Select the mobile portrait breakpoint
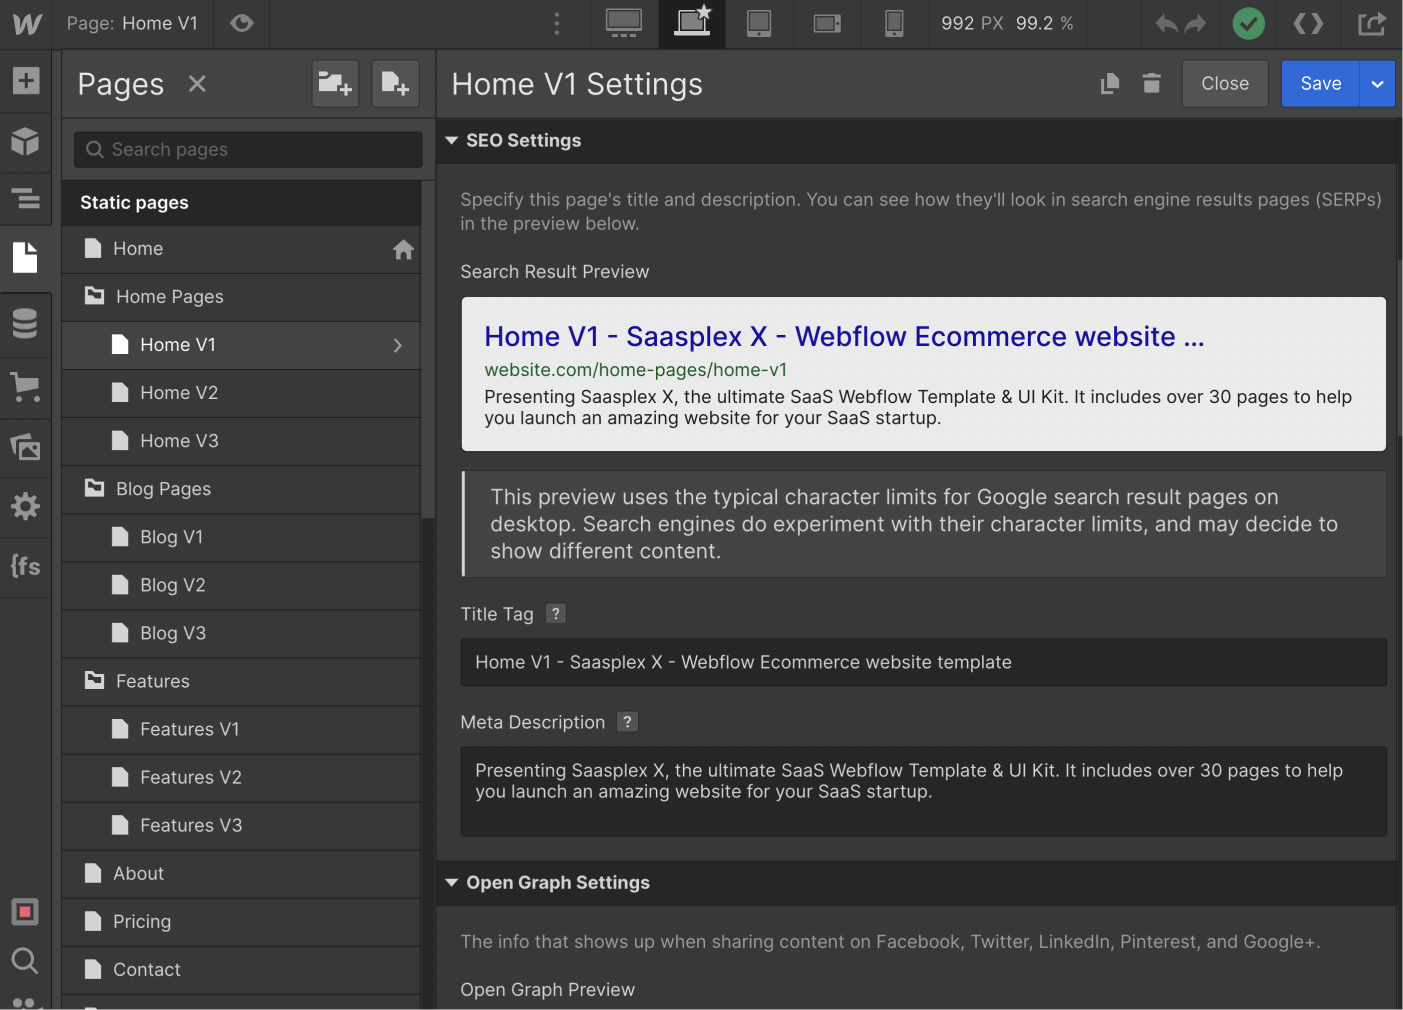Viewport: 1403px width, 1010px height. (x=894, y=23)
